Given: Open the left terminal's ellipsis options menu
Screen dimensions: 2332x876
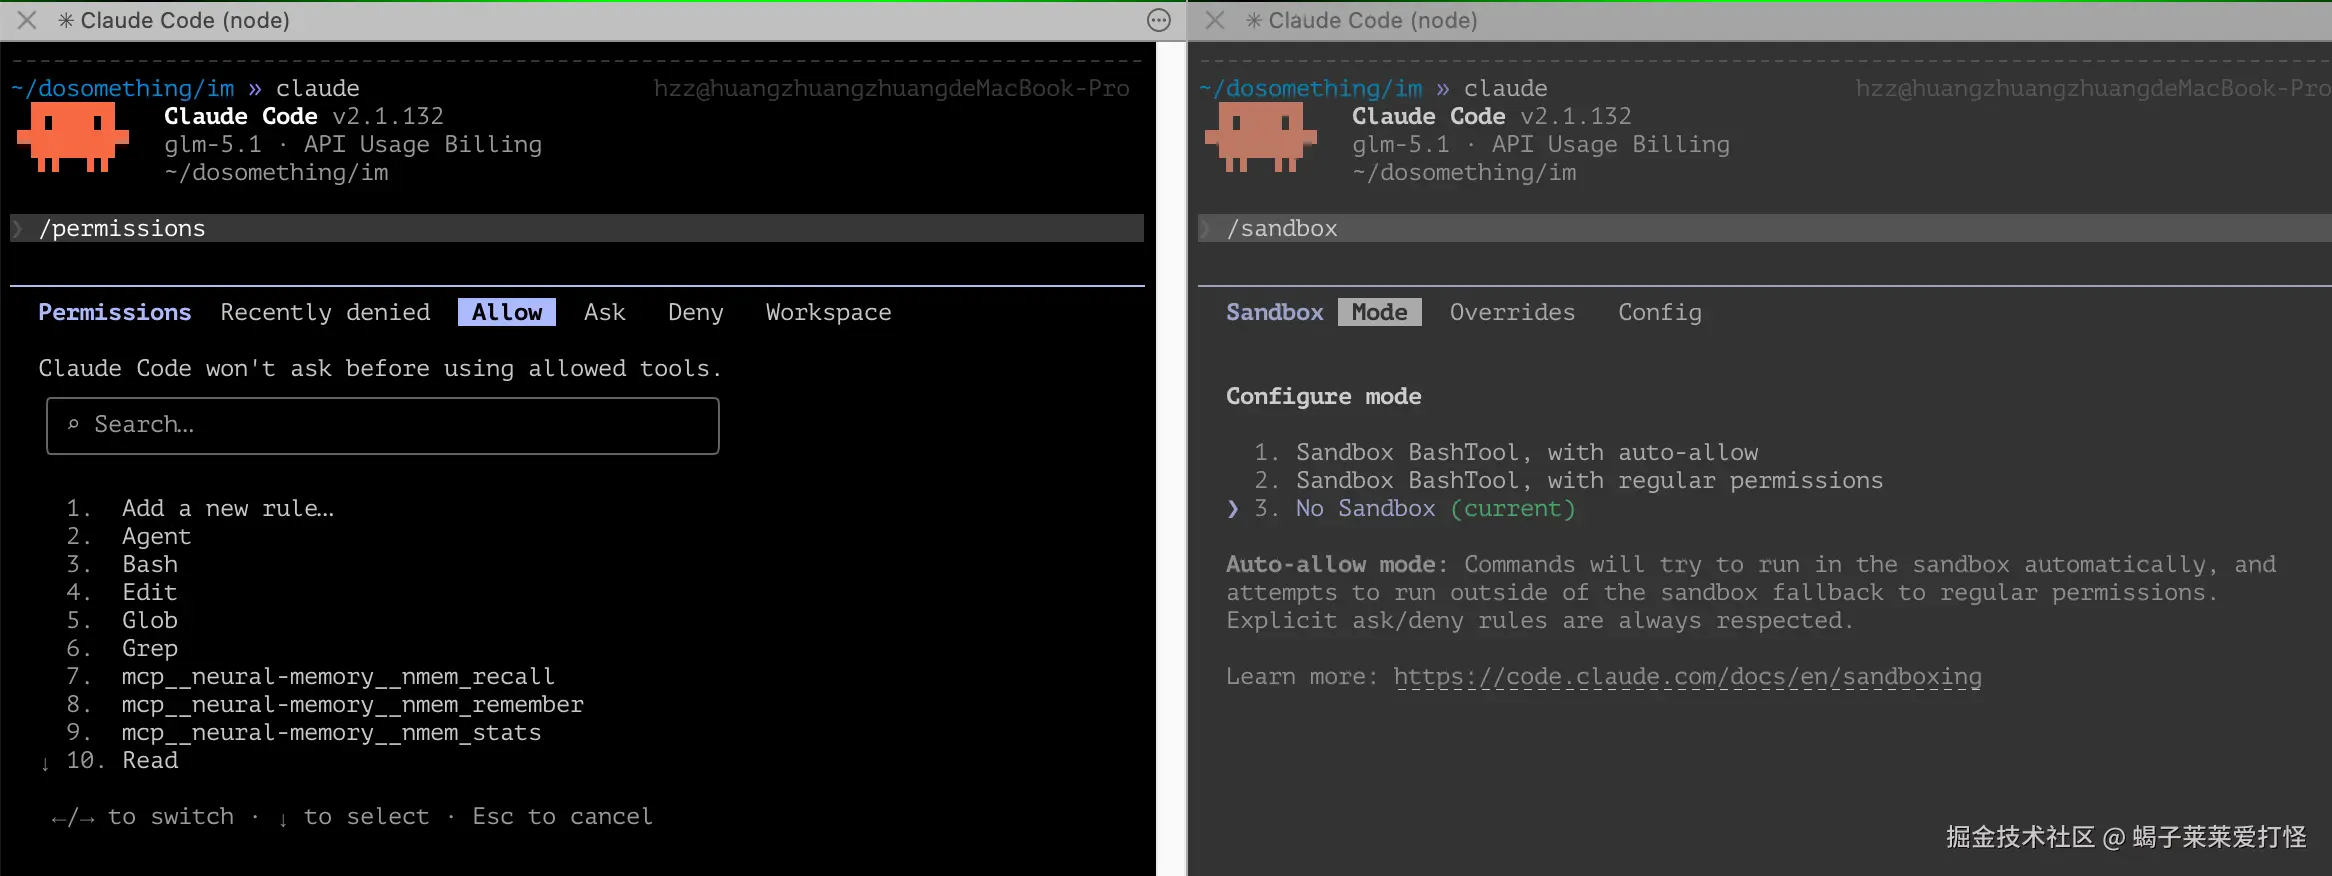Looking at the screenshot, I should coord(1159,20).
